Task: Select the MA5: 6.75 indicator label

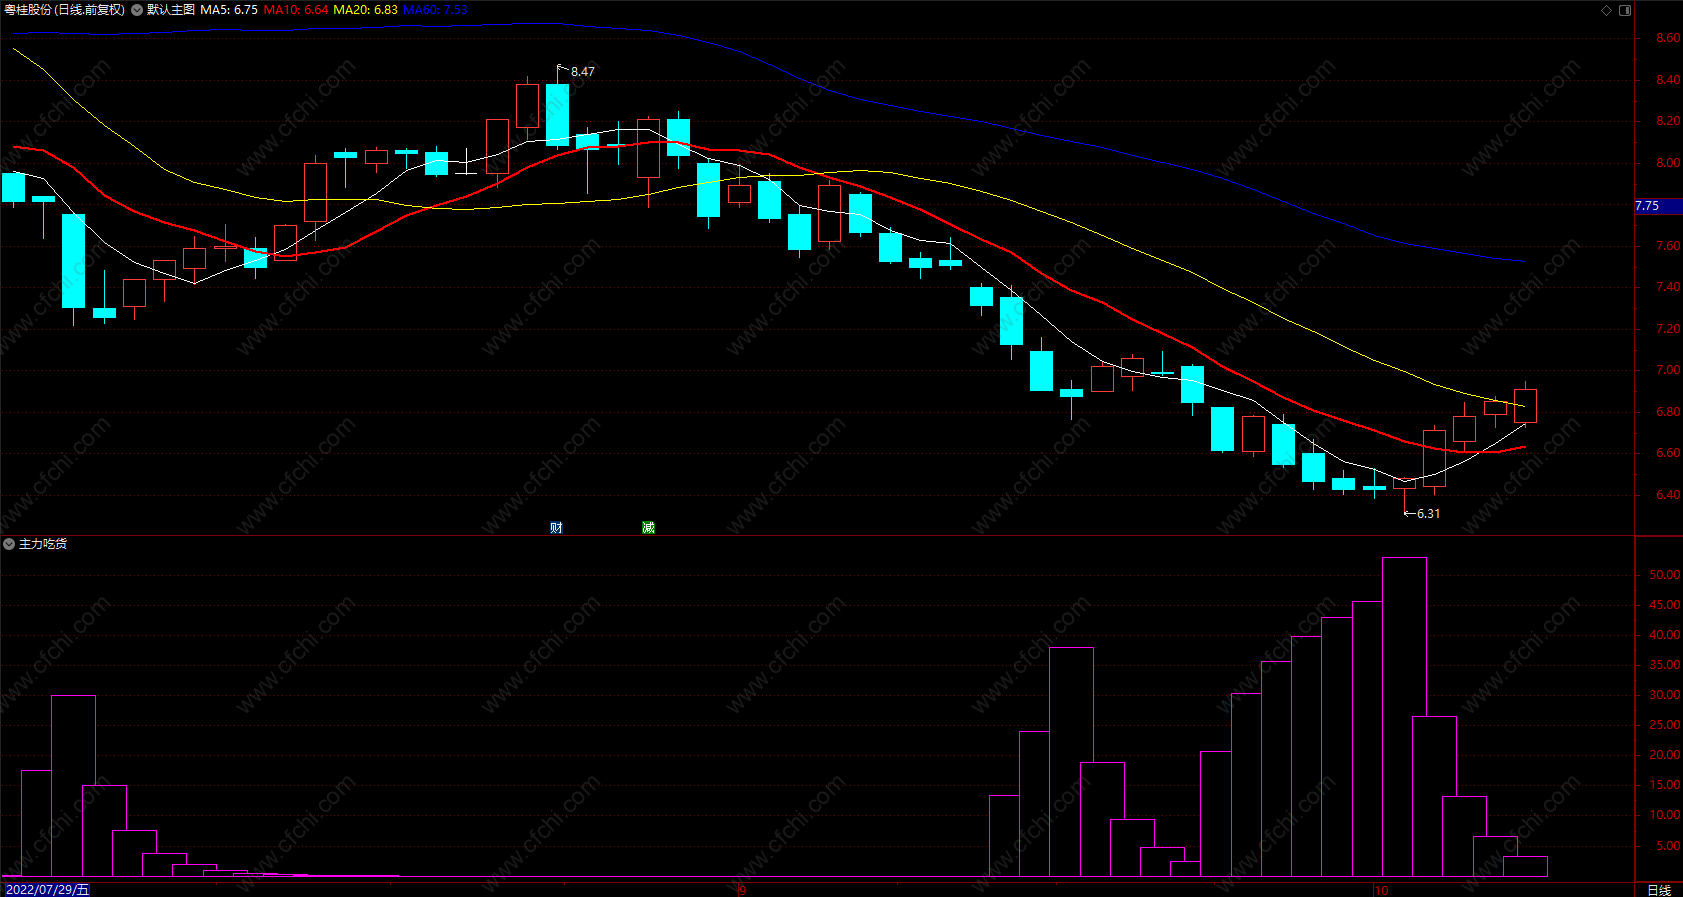Action: pyautogui.click(x=229, y=10)
